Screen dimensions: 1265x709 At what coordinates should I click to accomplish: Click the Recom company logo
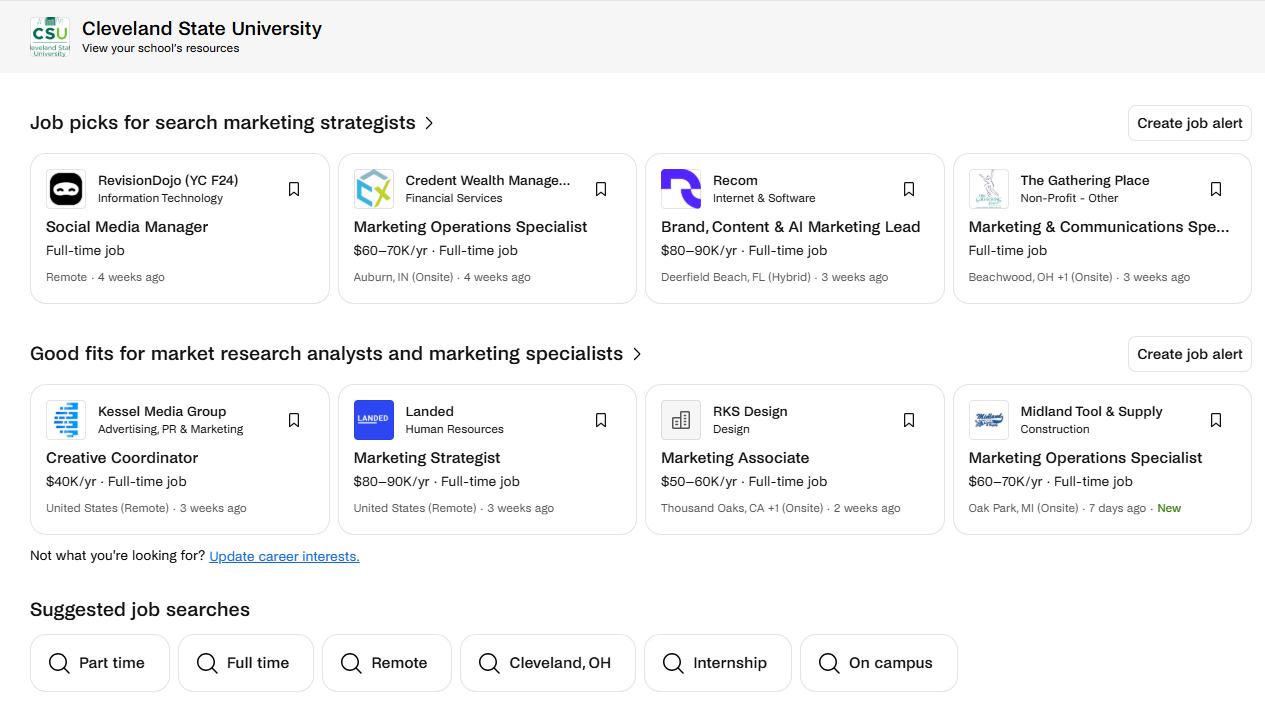point(681,189)
